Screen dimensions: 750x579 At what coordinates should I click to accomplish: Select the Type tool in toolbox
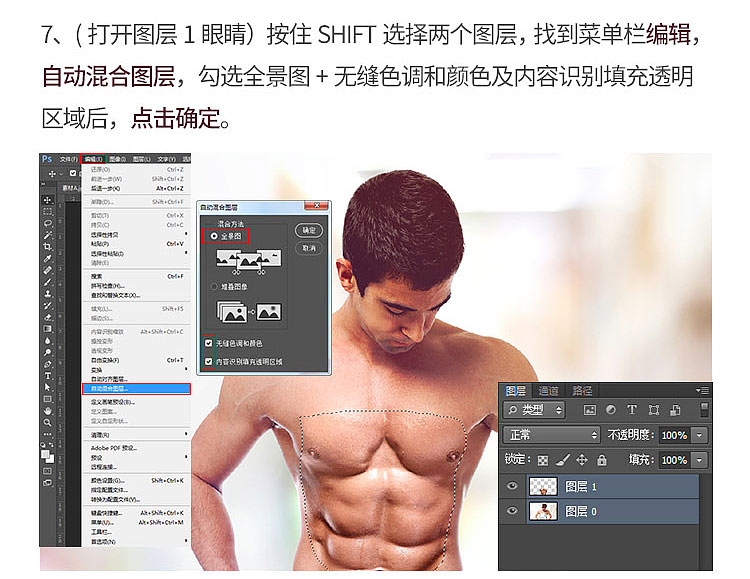tap(47, 376)
